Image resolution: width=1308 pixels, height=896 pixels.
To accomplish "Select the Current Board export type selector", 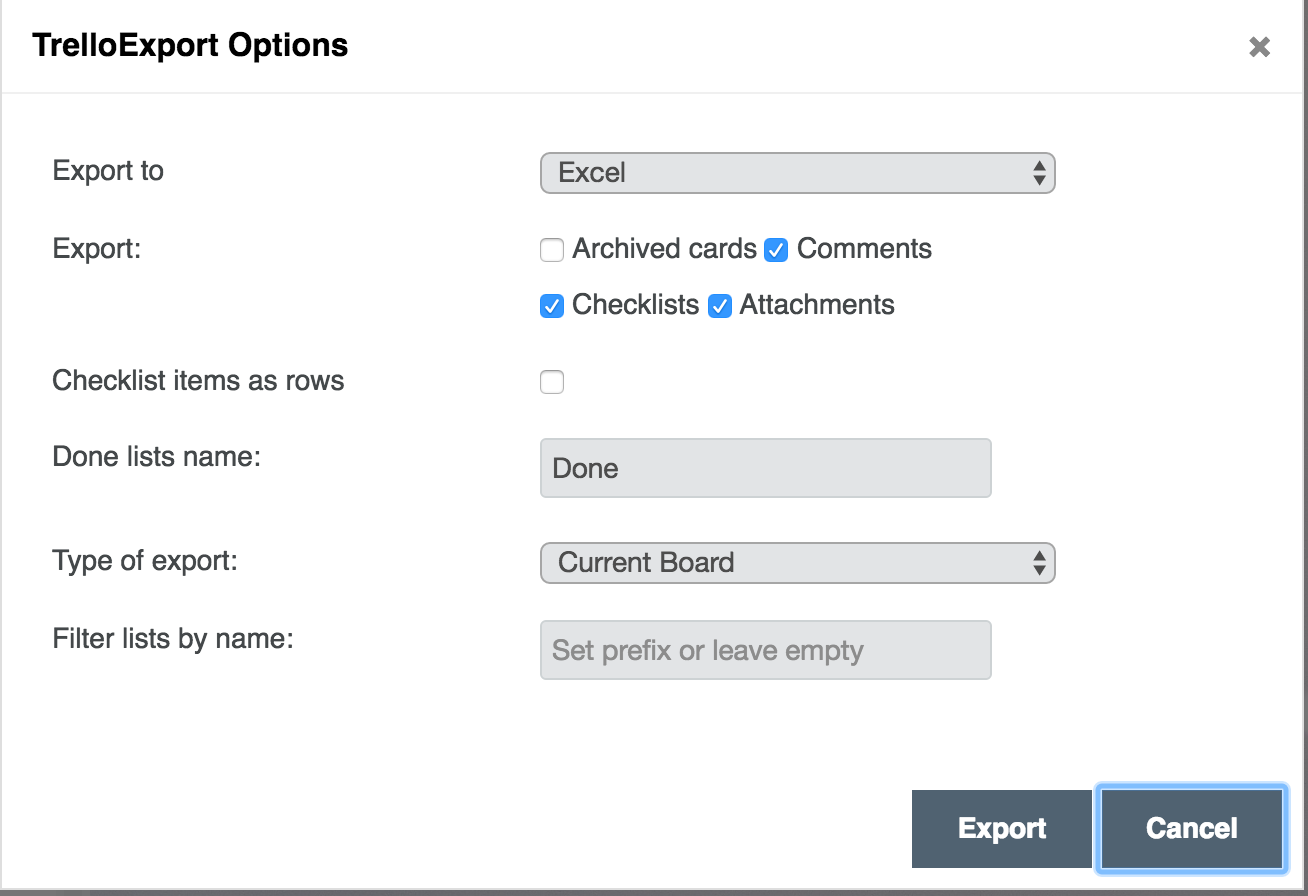I will [797, 562].
